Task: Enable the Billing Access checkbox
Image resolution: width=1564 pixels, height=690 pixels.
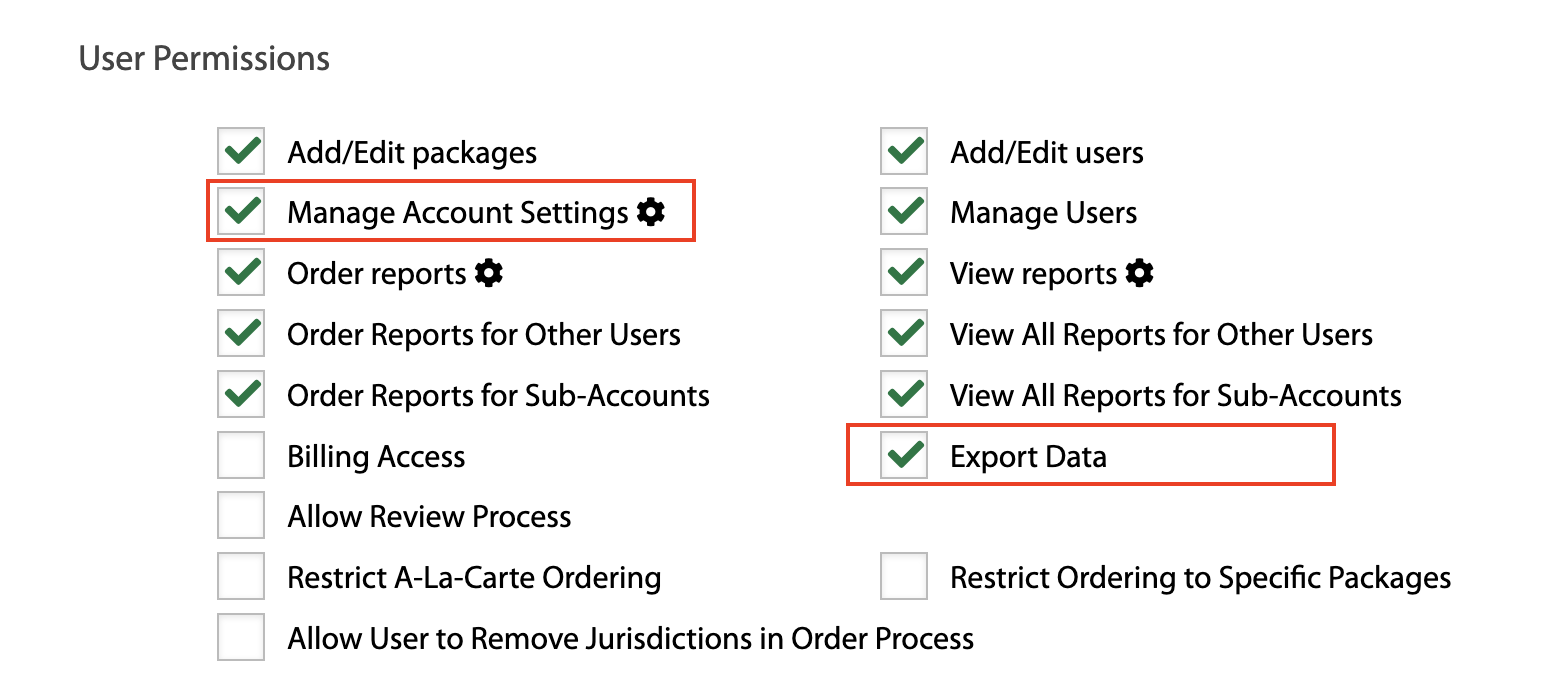Action: [x=241, y=456]
